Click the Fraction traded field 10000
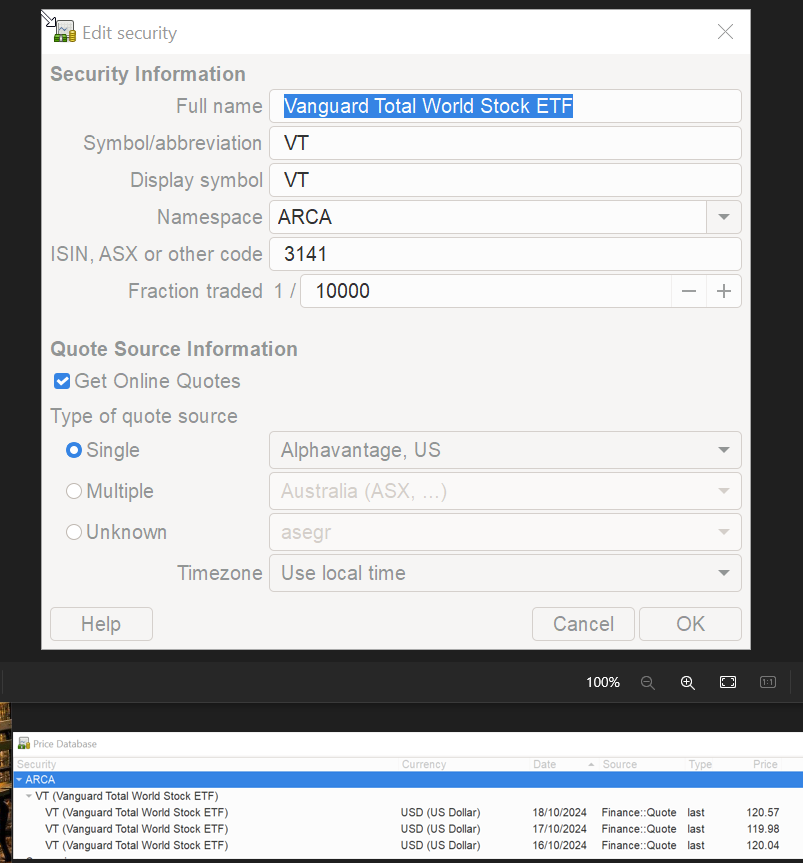 [486, 291]
